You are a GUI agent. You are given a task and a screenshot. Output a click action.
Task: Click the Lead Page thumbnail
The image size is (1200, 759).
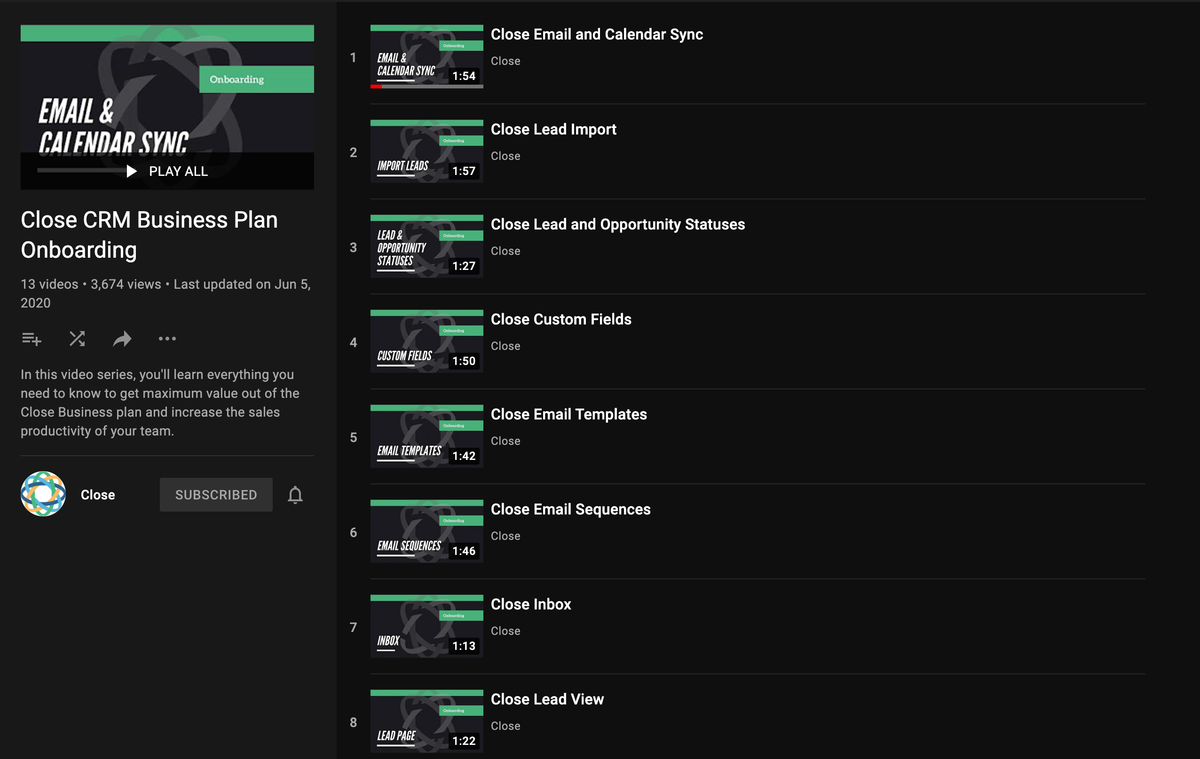[x=427, y=721]
